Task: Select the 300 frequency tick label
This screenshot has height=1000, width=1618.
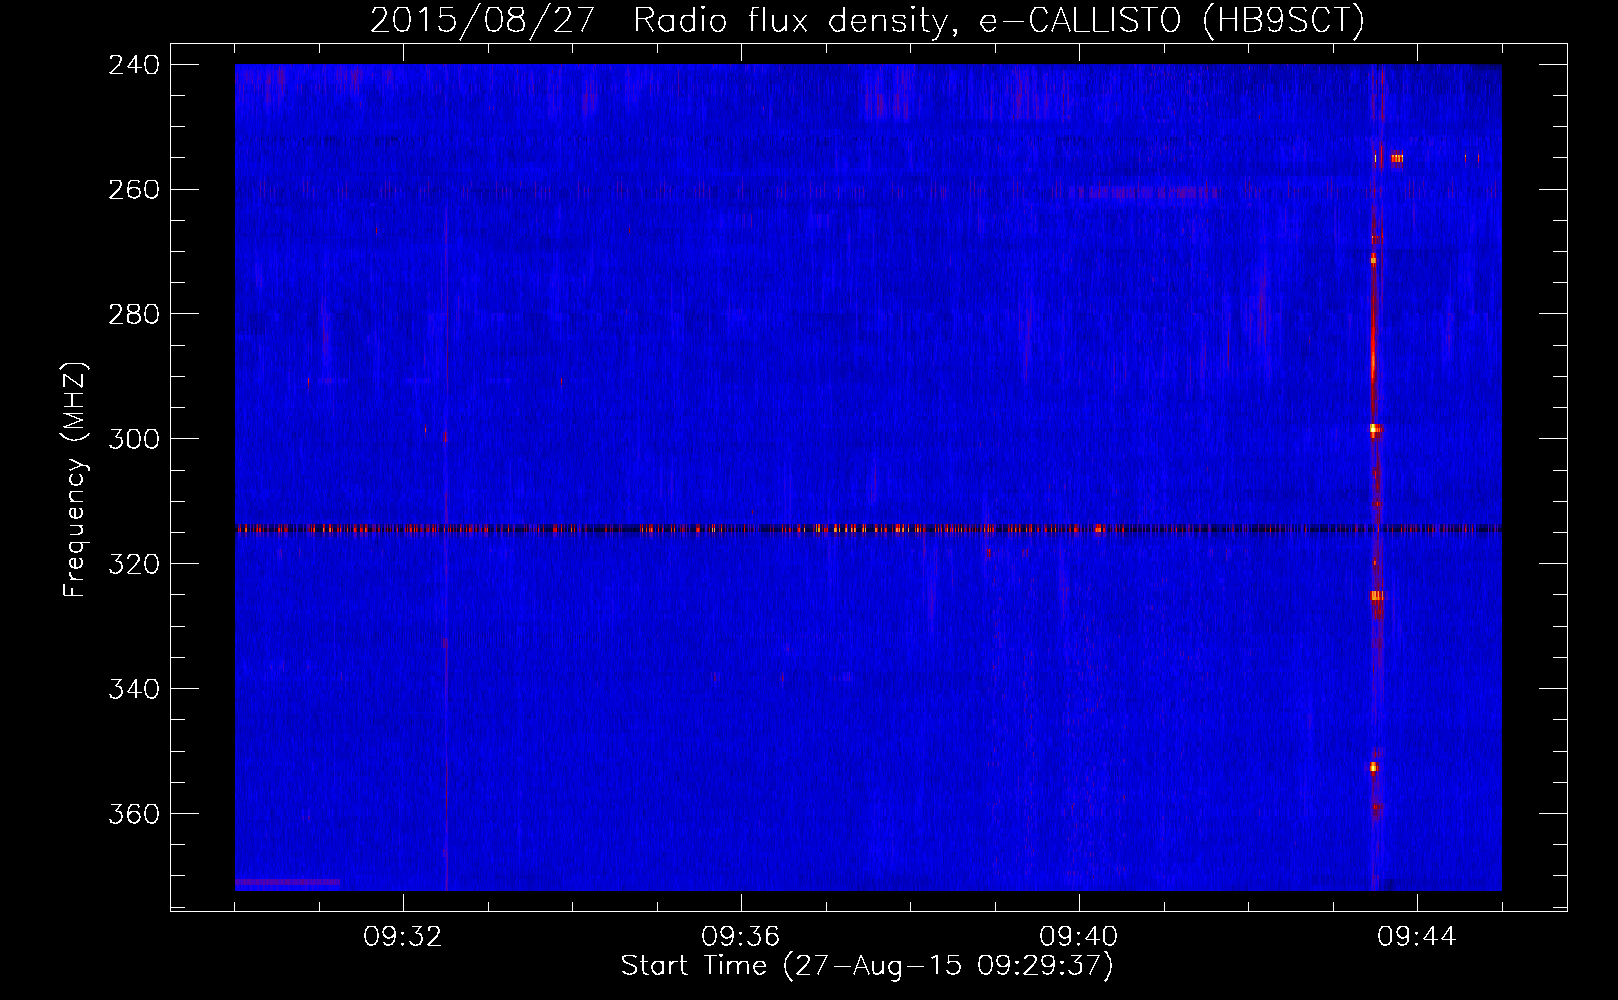Action: point(134,439)
